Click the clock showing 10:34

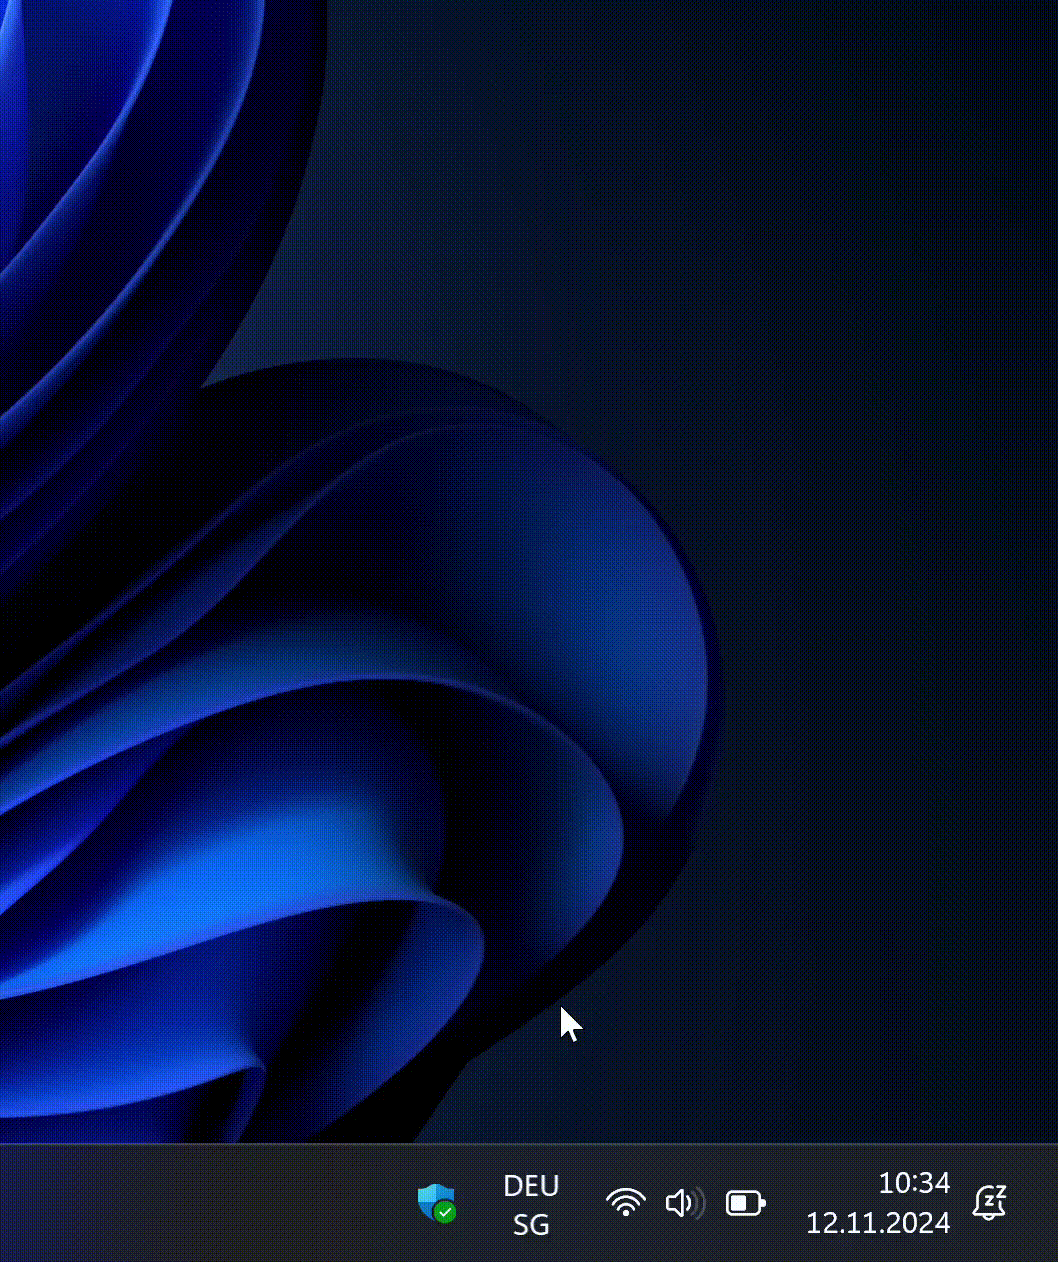[914, 1183]
